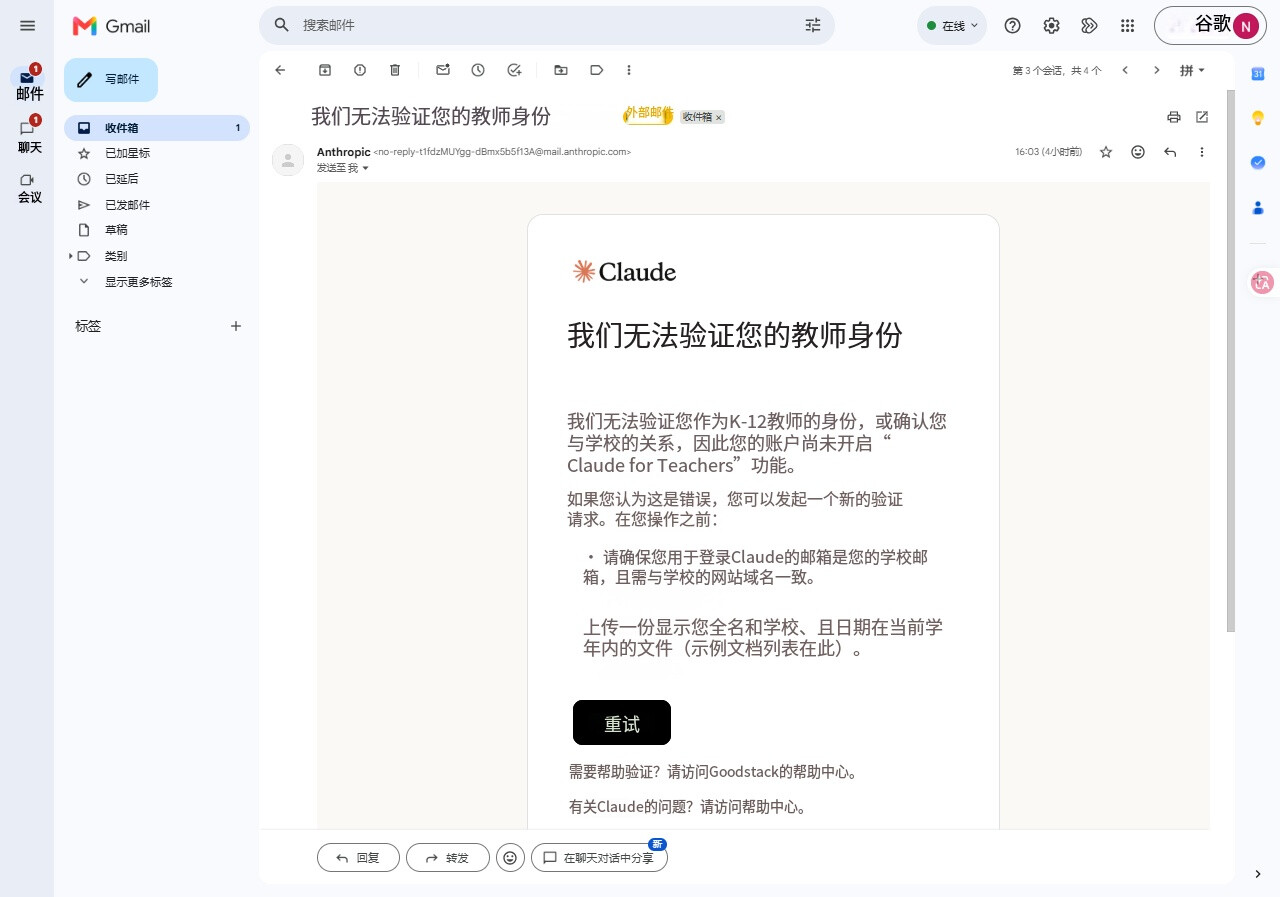1280x897 pixels.
Task: Click 在聊天对话中分享 share in chat button
Action: click(599, 858)
